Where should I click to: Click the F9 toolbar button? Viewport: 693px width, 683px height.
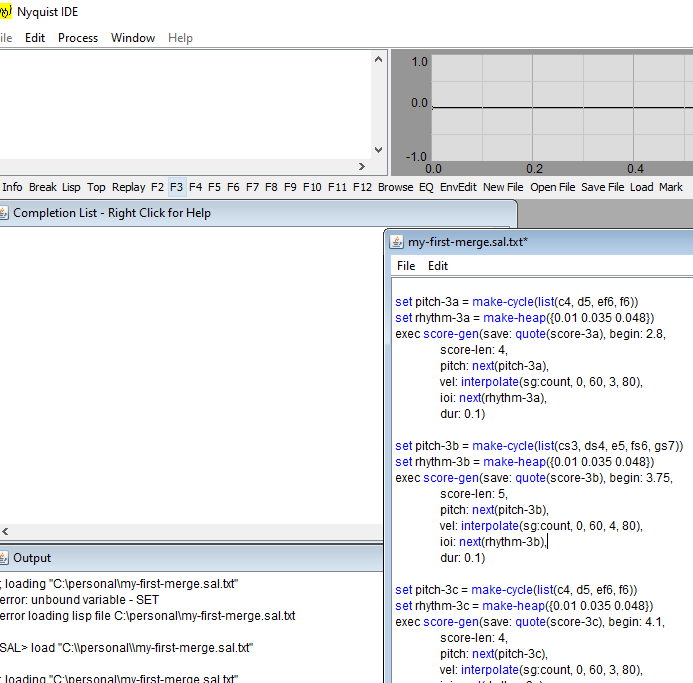(290, 187)
